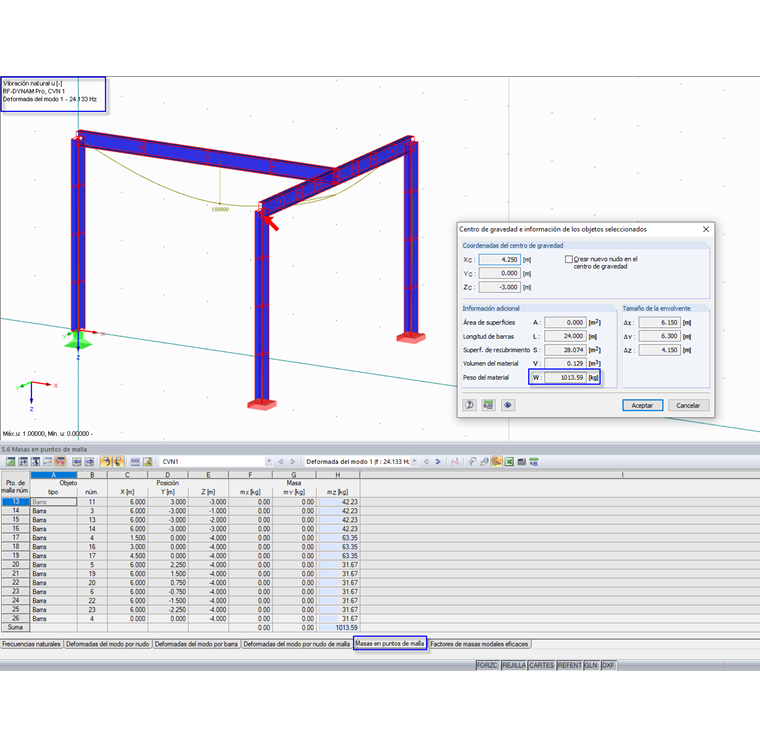Click Y value 2.250 in row 20
The image size is (760, 748).
pyautogui.click(x=168, y=565)
